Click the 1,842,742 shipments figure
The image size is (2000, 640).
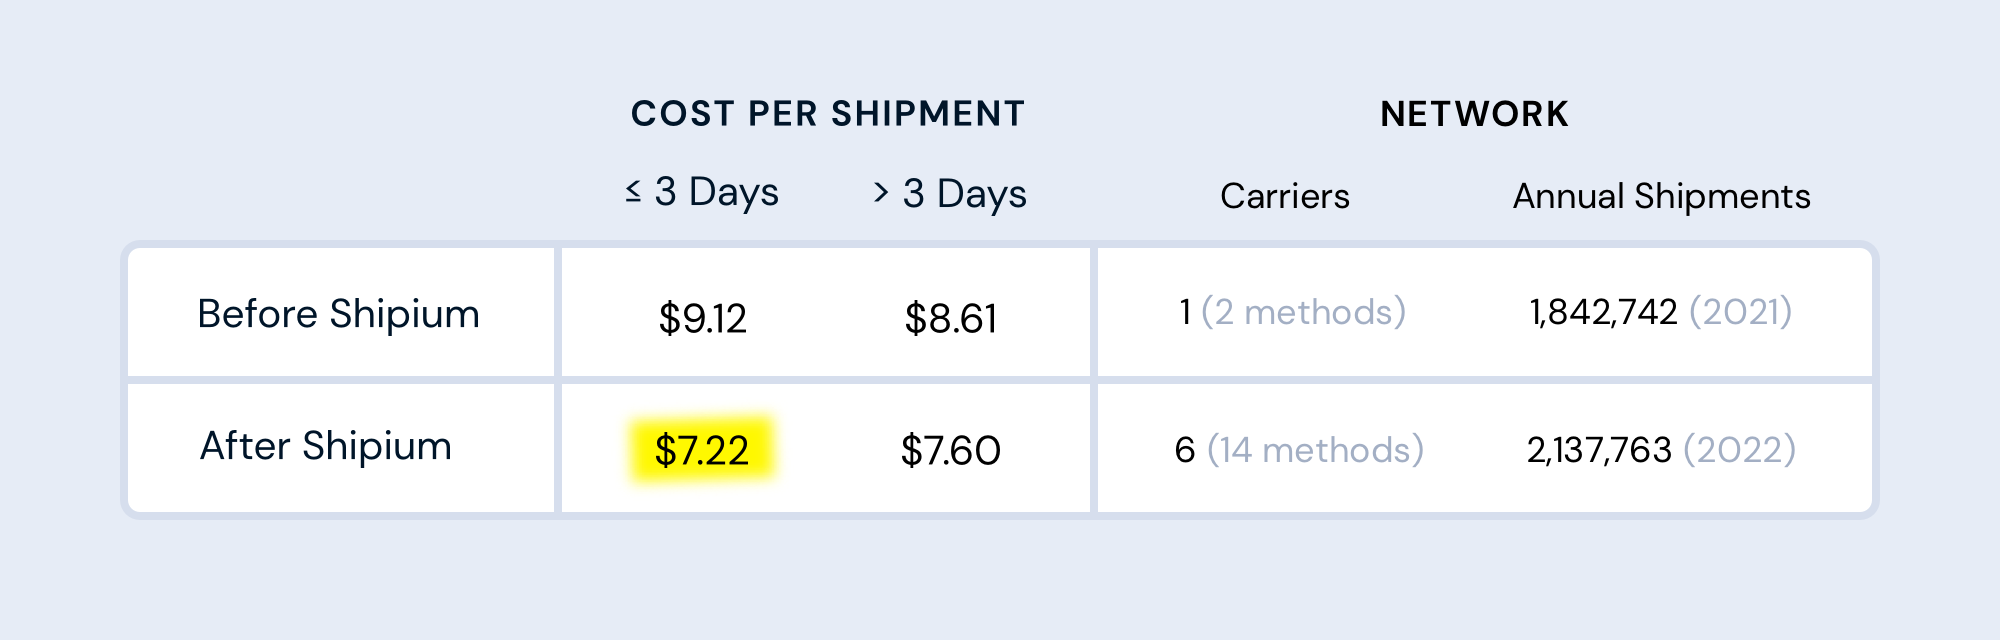(x=1603, y=312)
